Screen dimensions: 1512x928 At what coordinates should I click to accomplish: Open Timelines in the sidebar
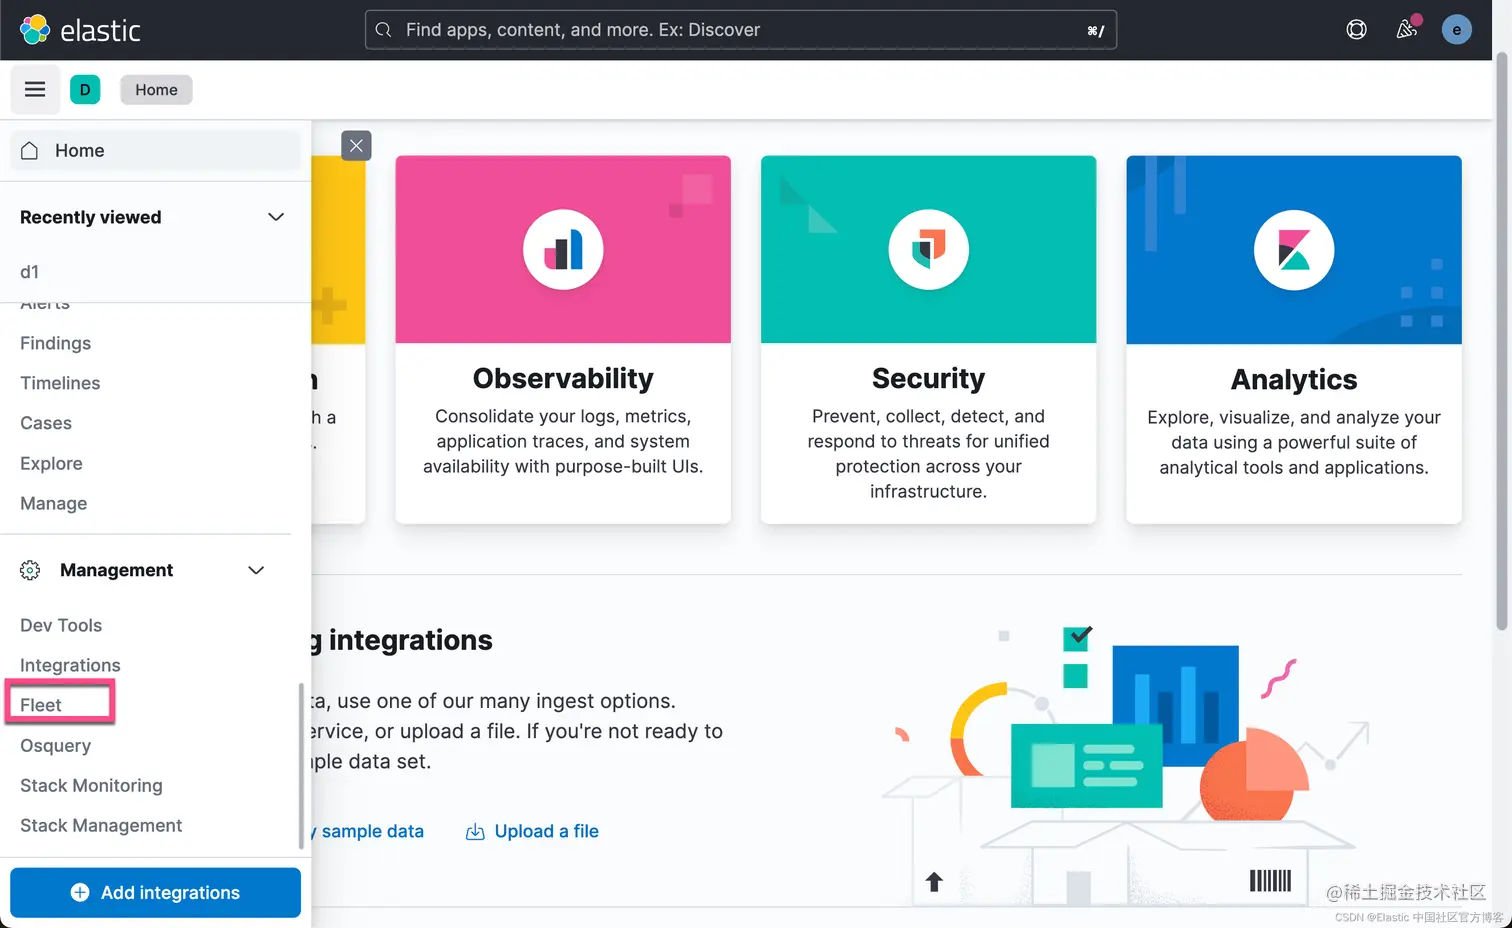[60, 383]
